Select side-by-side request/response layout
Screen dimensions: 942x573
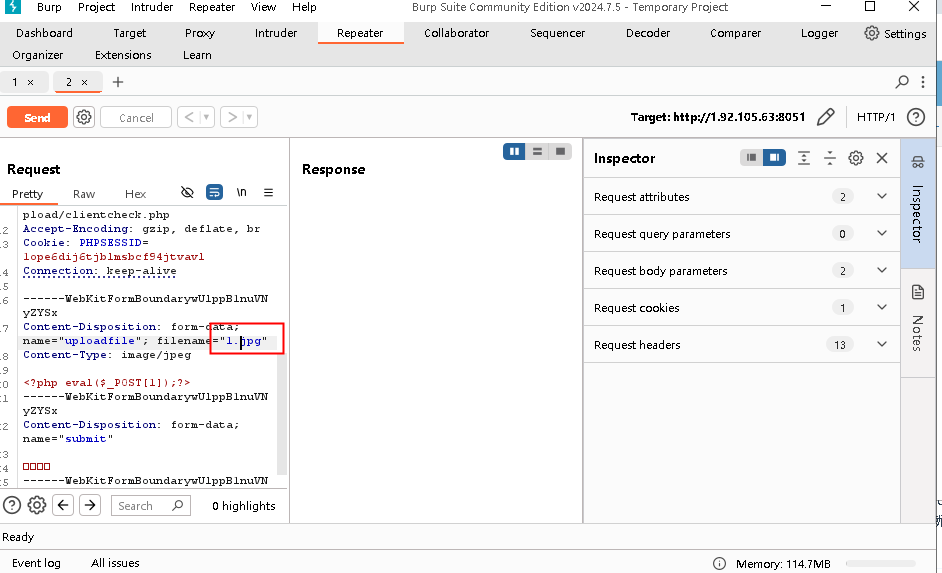click(514, 151)
